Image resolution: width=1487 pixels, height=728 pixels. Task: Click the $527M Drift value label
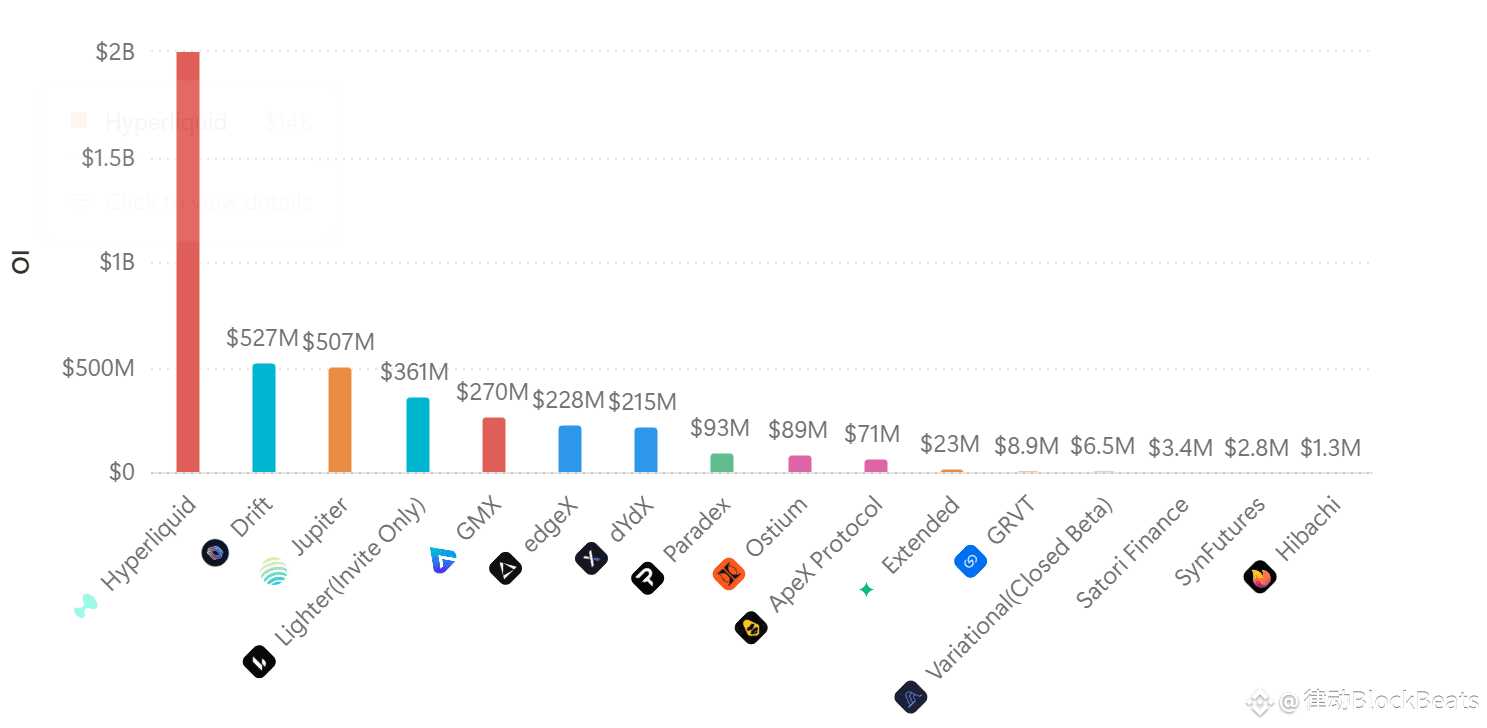[262, 338]
